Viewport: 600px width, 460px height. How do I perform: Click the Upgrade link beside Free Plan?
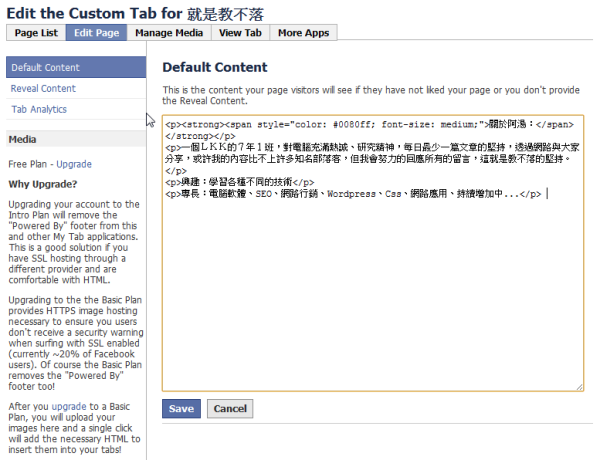73,162
